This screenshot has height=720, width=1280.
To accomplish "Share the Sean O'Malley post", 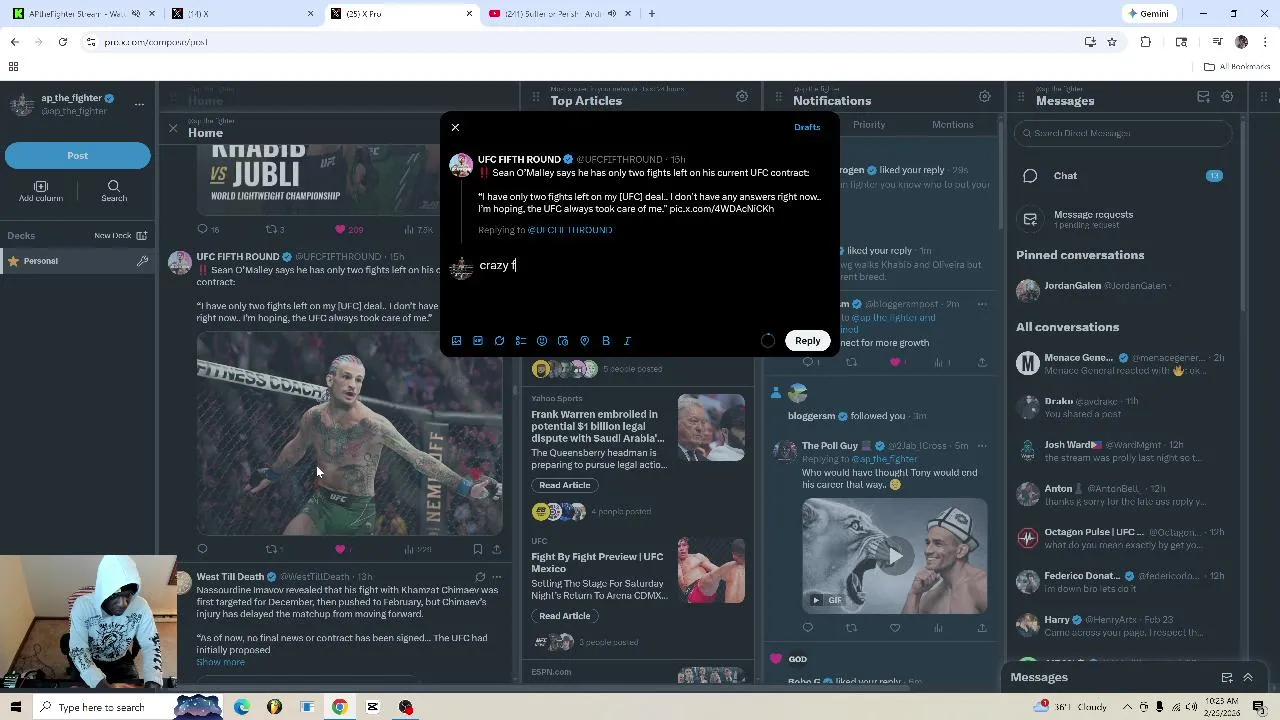I will [x=497, y=549].
